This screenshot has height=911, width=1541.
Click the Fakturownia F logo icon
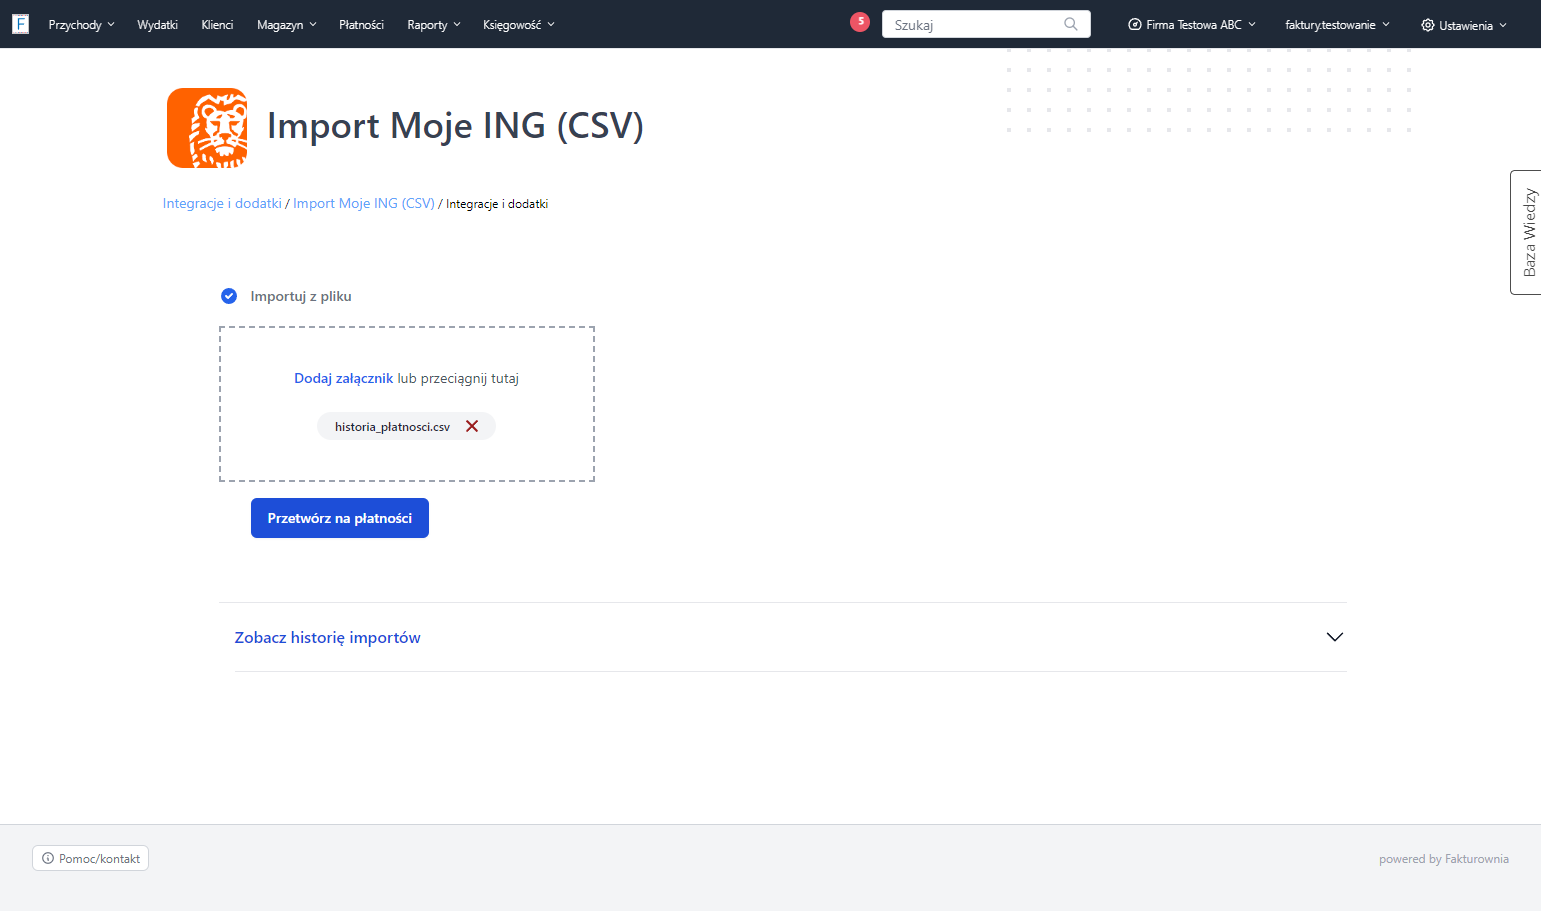click(20, 24)
